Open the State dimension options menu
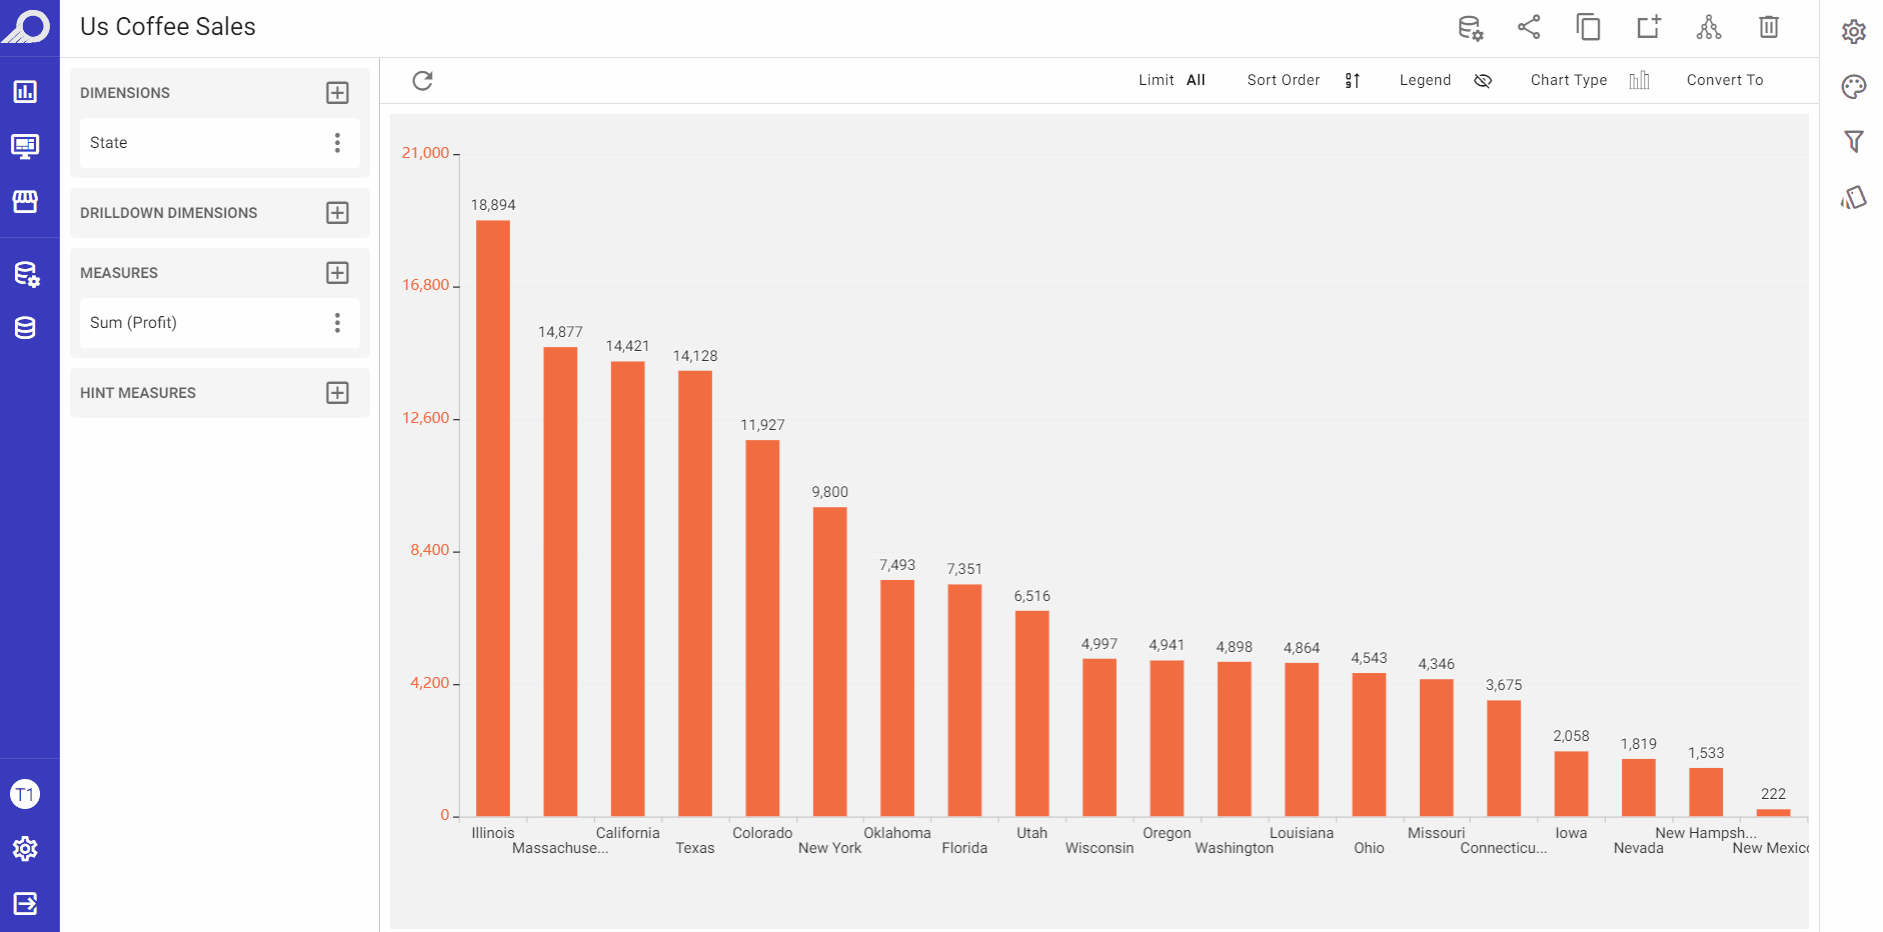The height and width of the screenshot is (932, 1883). [x=338, y=143]
